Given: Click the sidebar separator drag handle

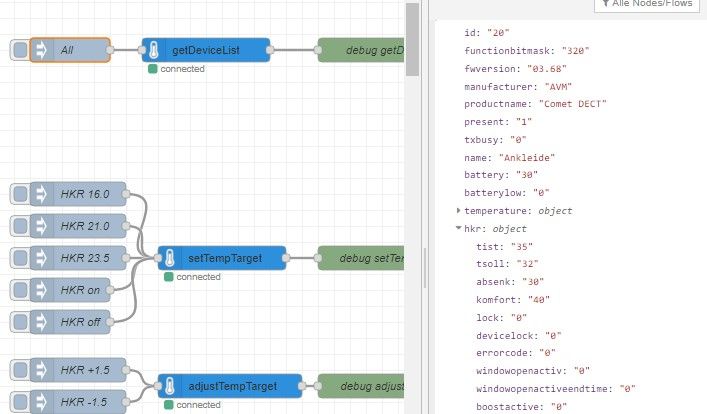Looking at the screenshot, I should click(x=425, y=268).
